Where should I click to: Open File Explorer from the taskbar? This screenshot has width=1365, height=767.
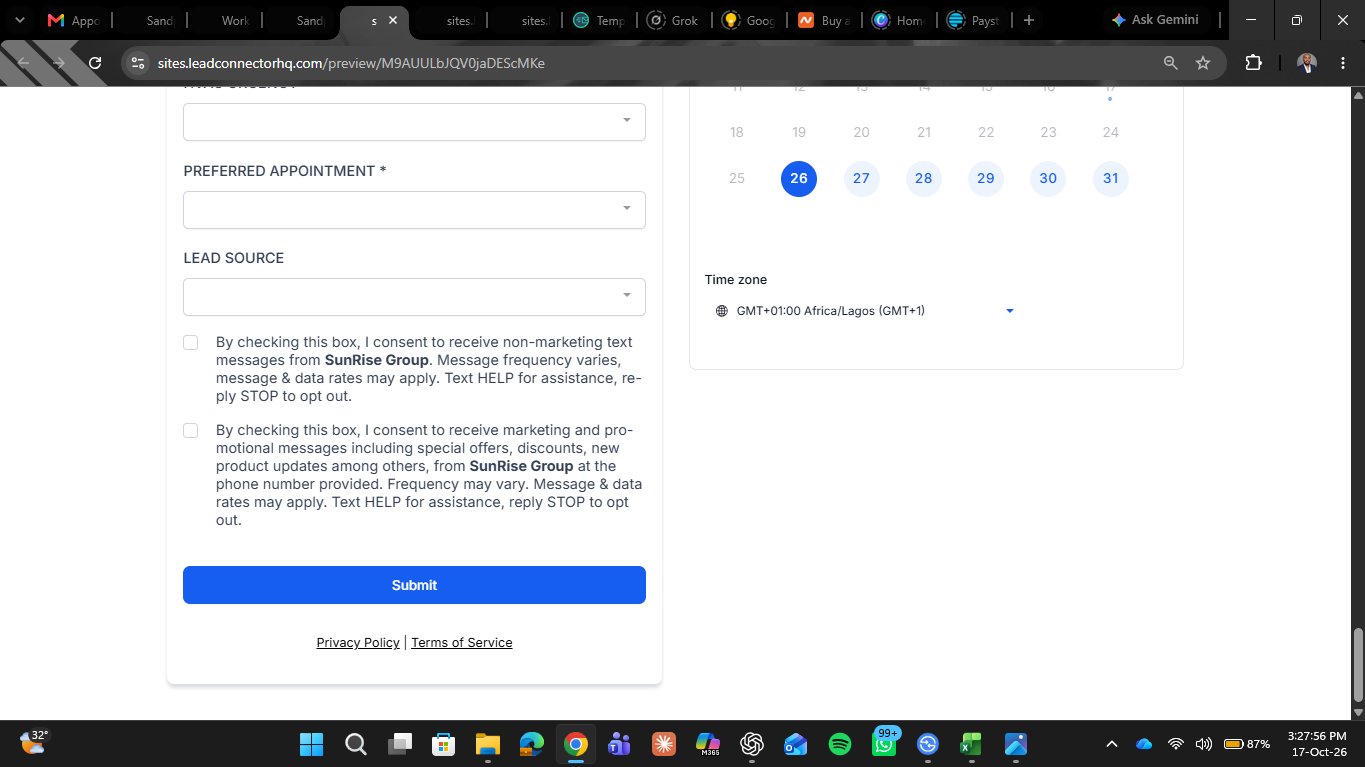tap(487, 744)
